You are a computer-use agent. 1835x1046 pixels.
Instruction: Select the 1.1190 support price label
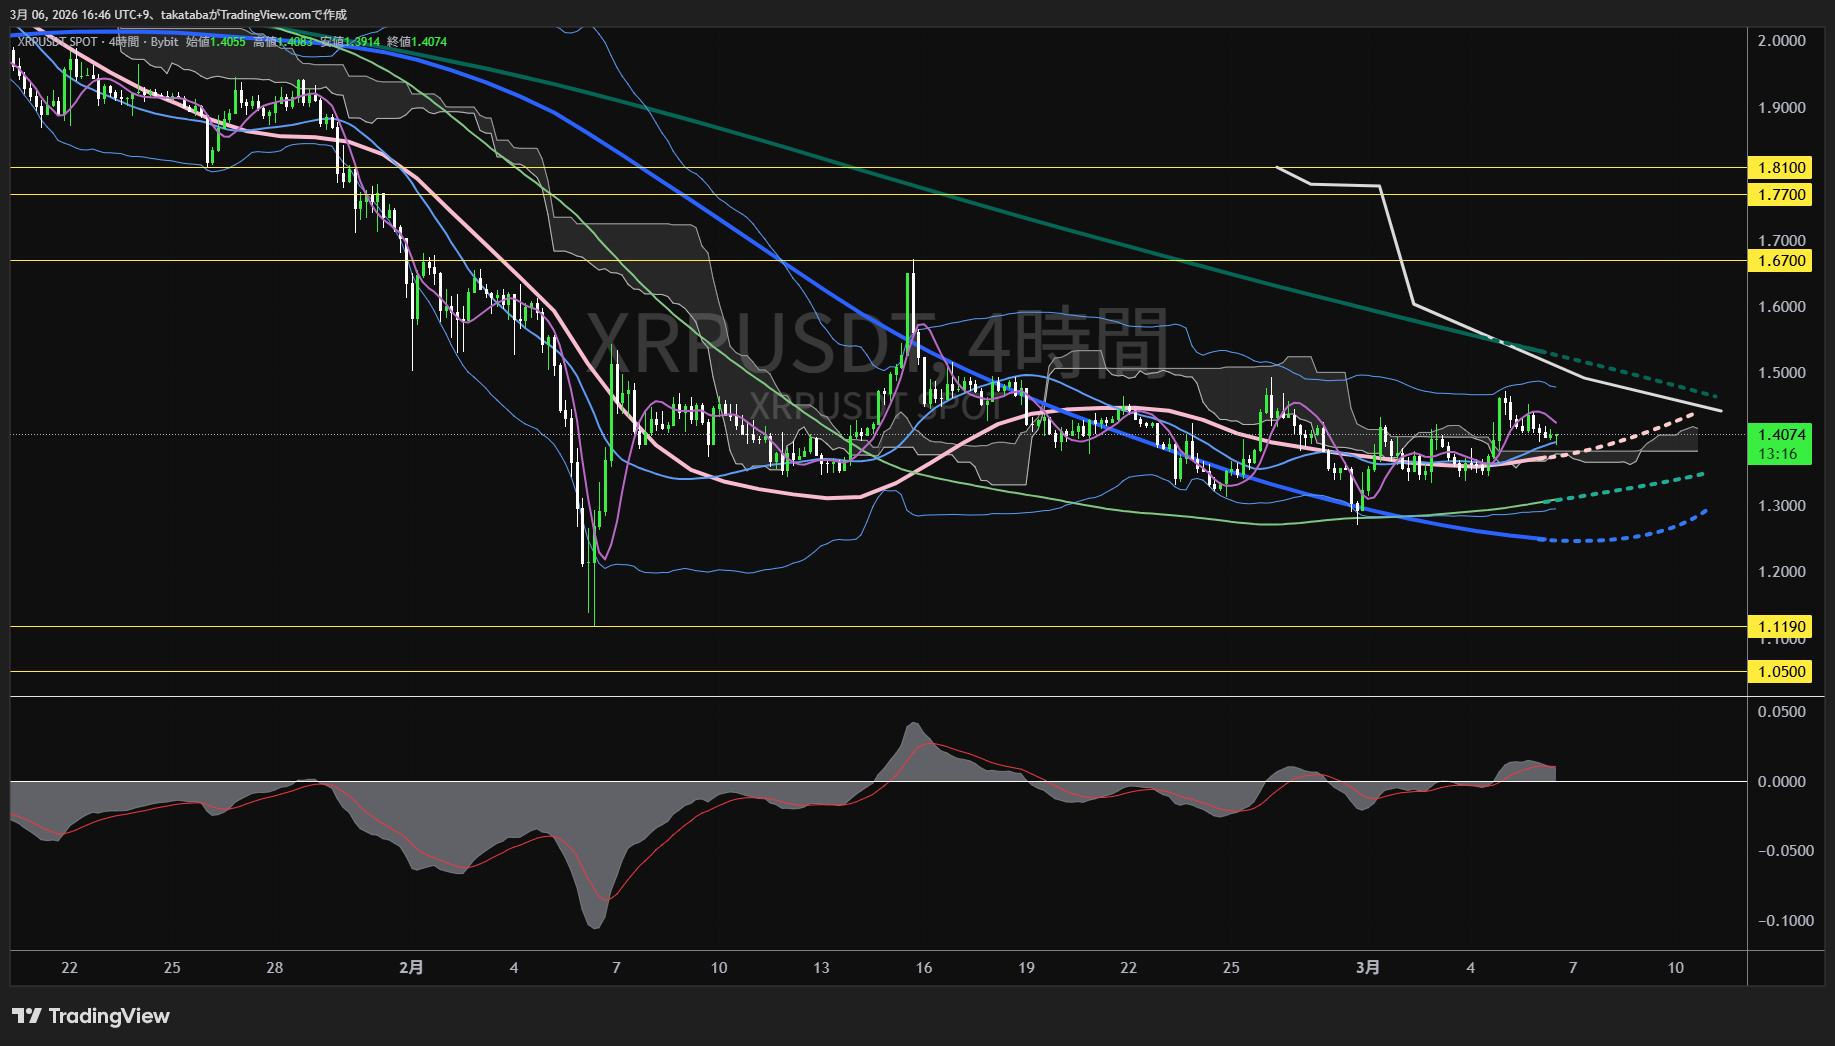point(1781,627)
